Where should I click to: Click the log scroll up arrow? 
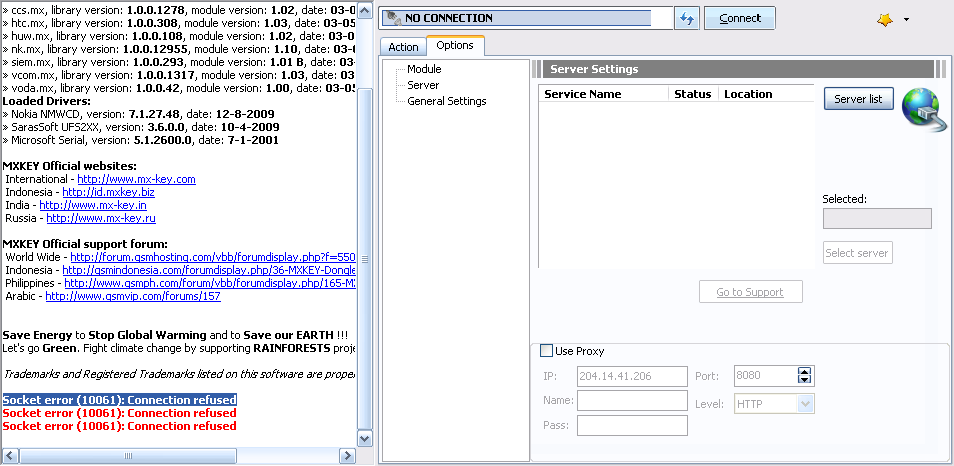coord(365,10)
